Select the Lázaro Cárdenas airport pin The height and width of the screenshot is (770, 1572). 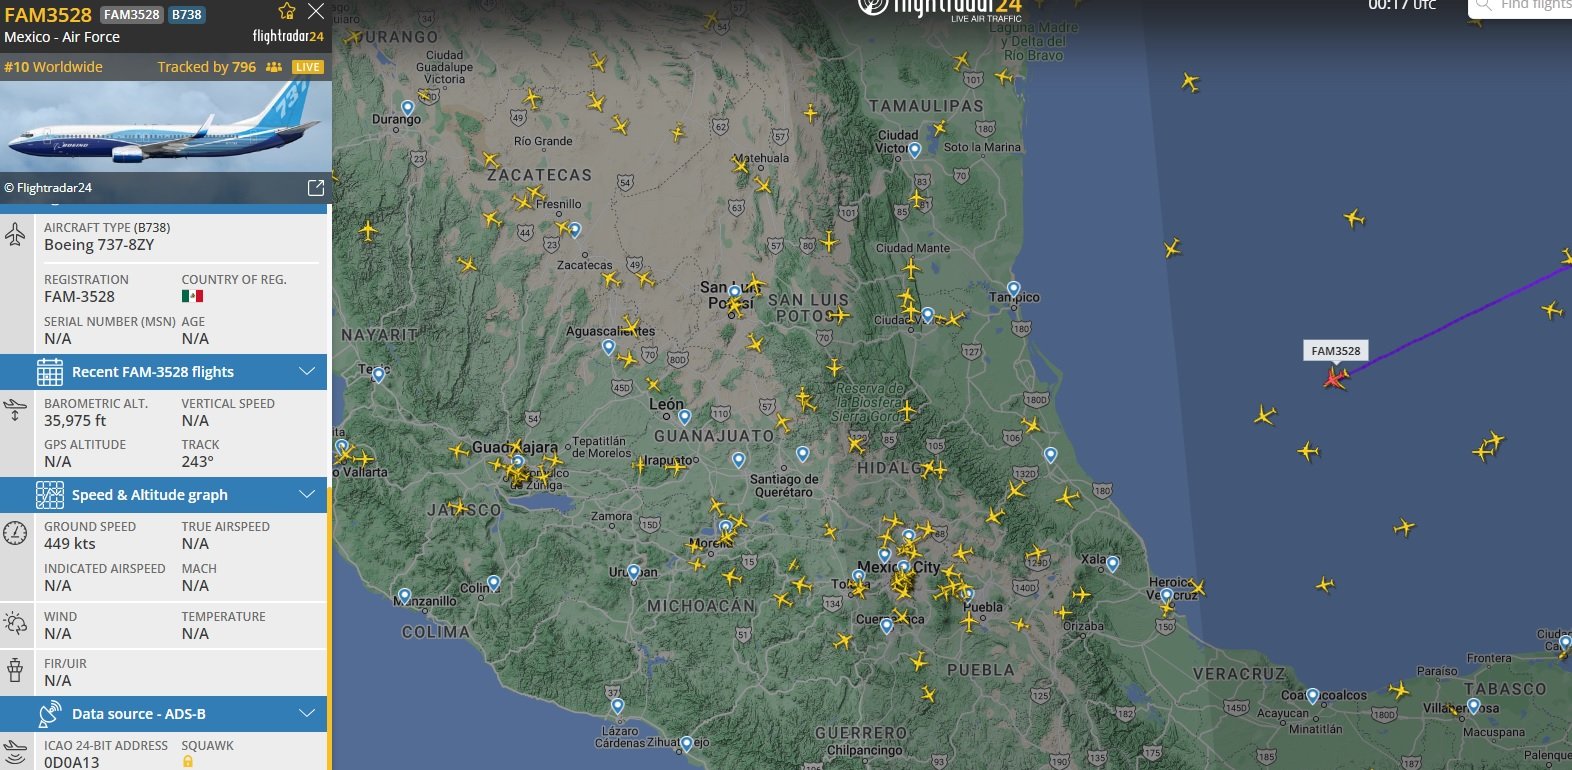point(617,706)
